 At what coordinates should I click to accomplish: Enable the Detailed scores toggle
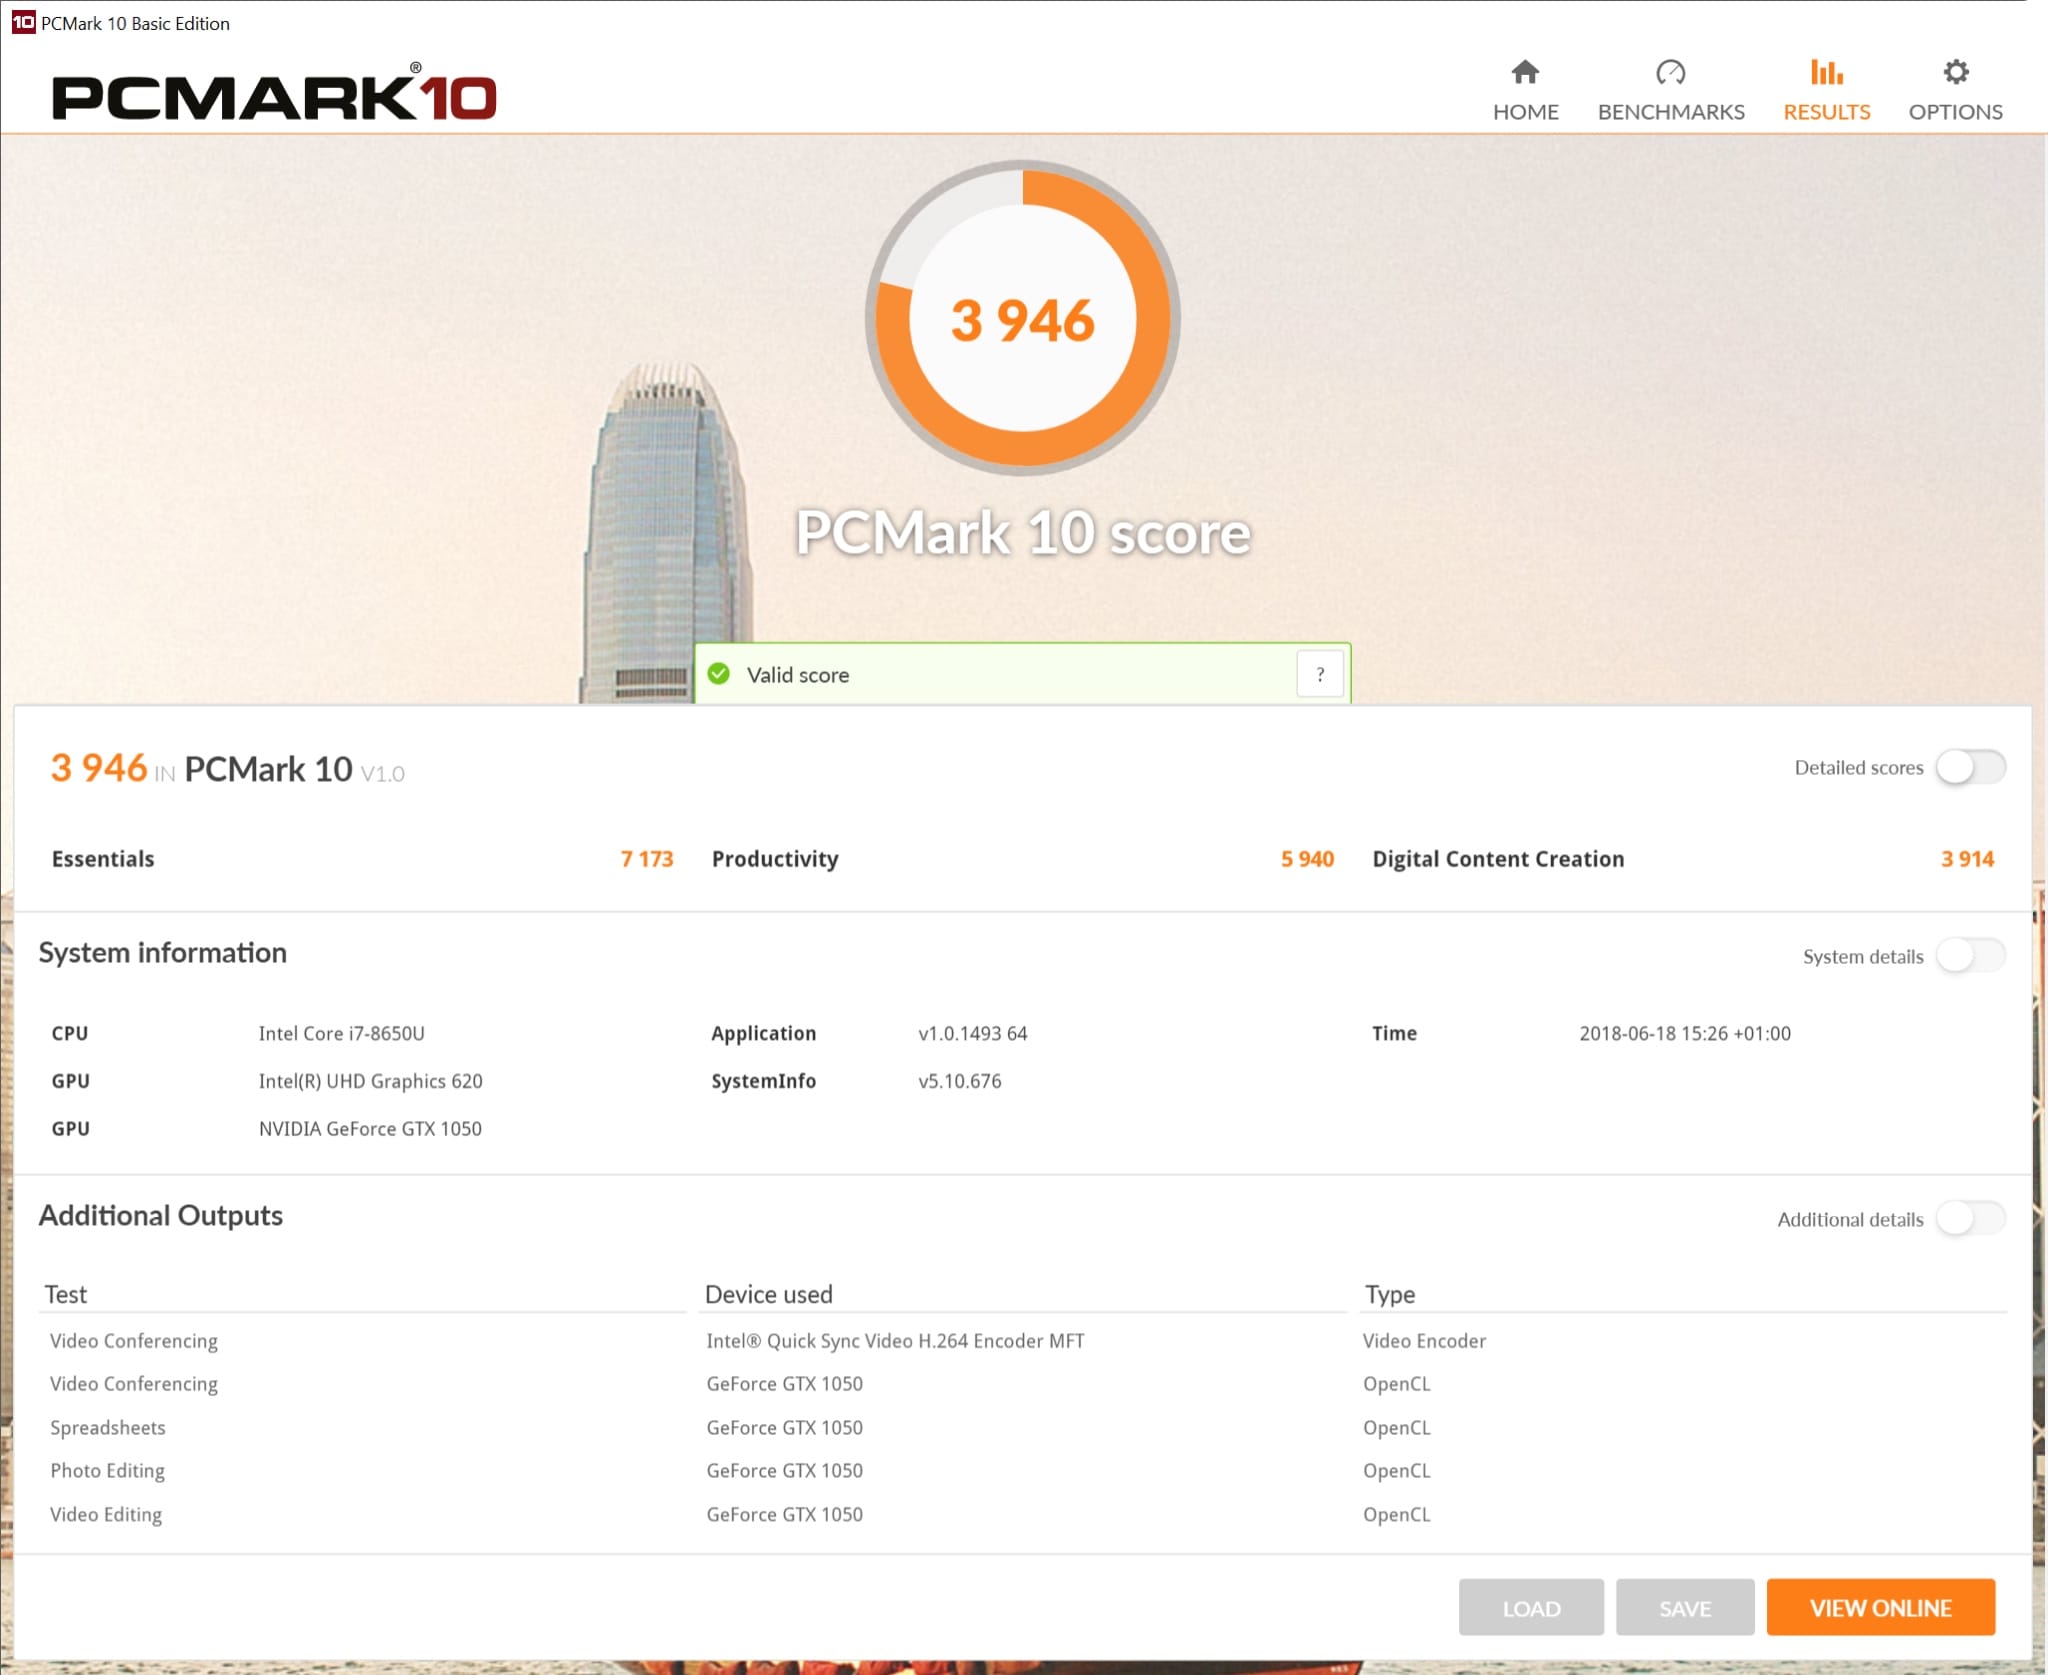(x=1970, y=767)
